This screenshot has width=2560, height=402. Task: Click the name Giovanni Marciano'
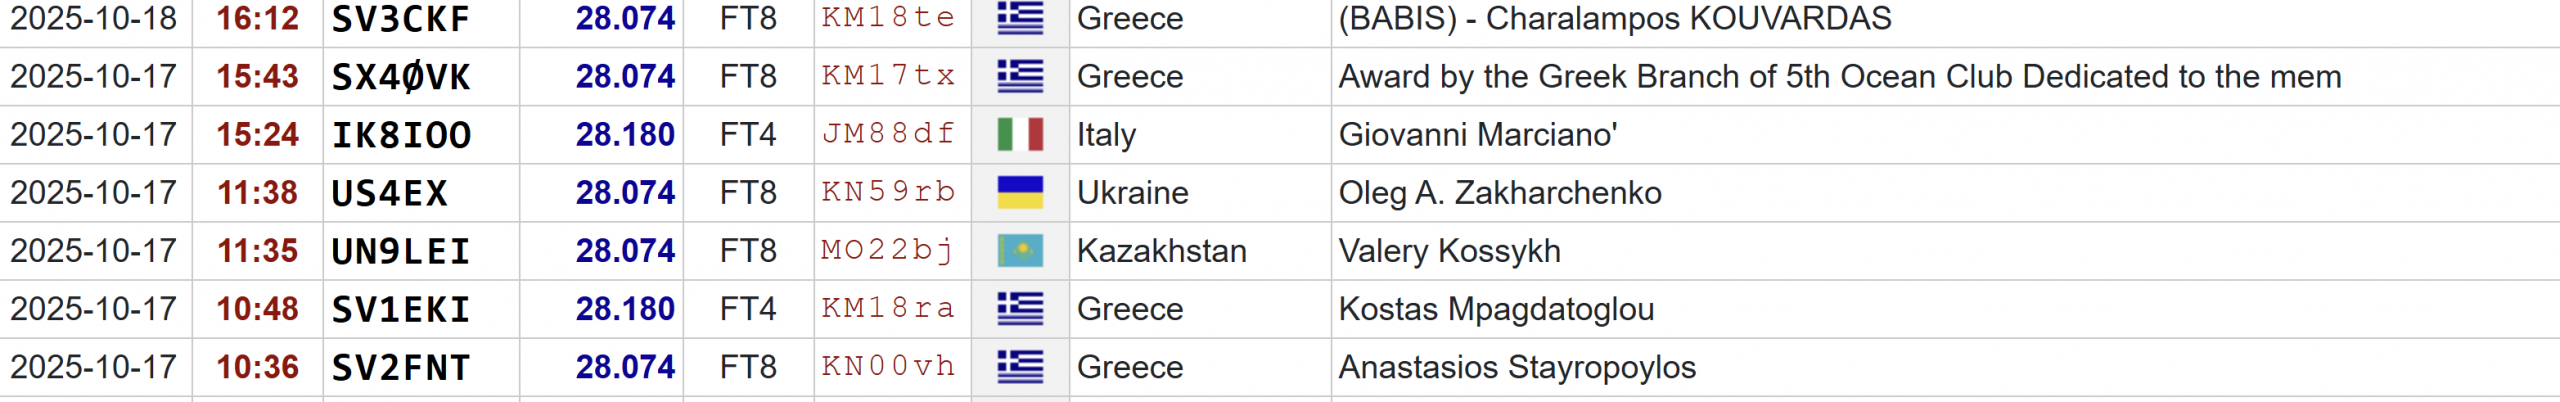tap(1477, 135)
